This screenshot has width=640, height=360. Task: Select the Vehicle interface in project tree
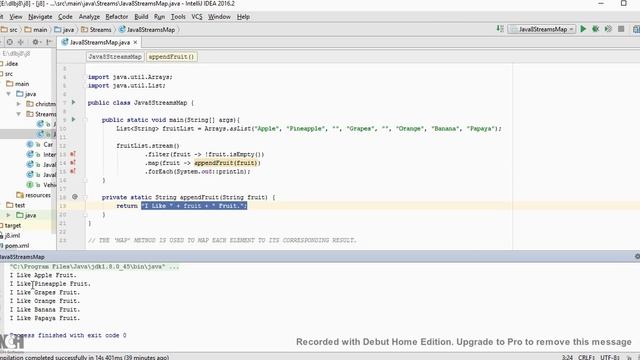point(41,185)
